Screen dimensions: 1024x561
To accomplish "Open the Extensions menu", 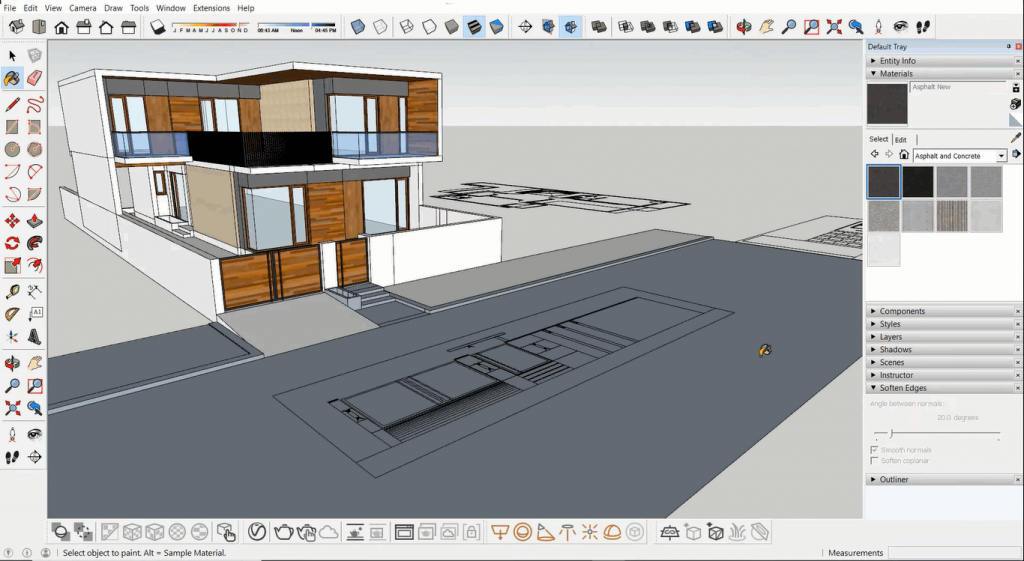I will coord(211,8).
